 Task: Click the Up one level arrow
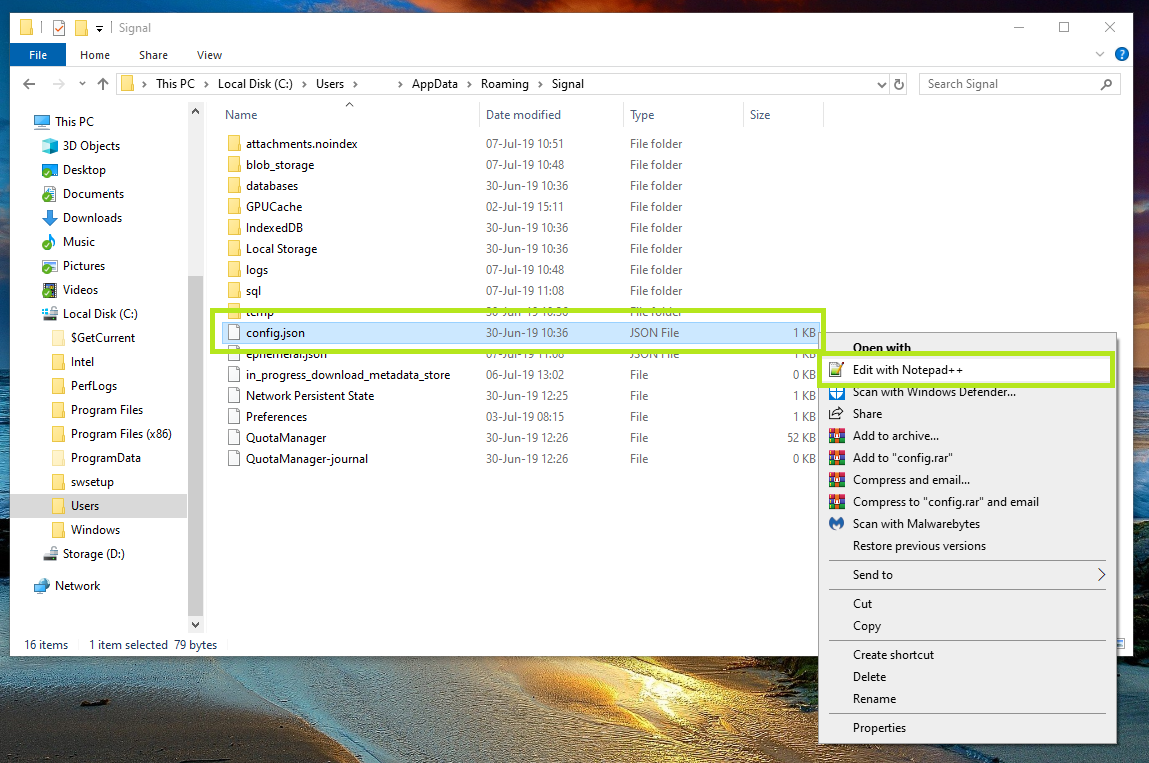click(103, 84)
